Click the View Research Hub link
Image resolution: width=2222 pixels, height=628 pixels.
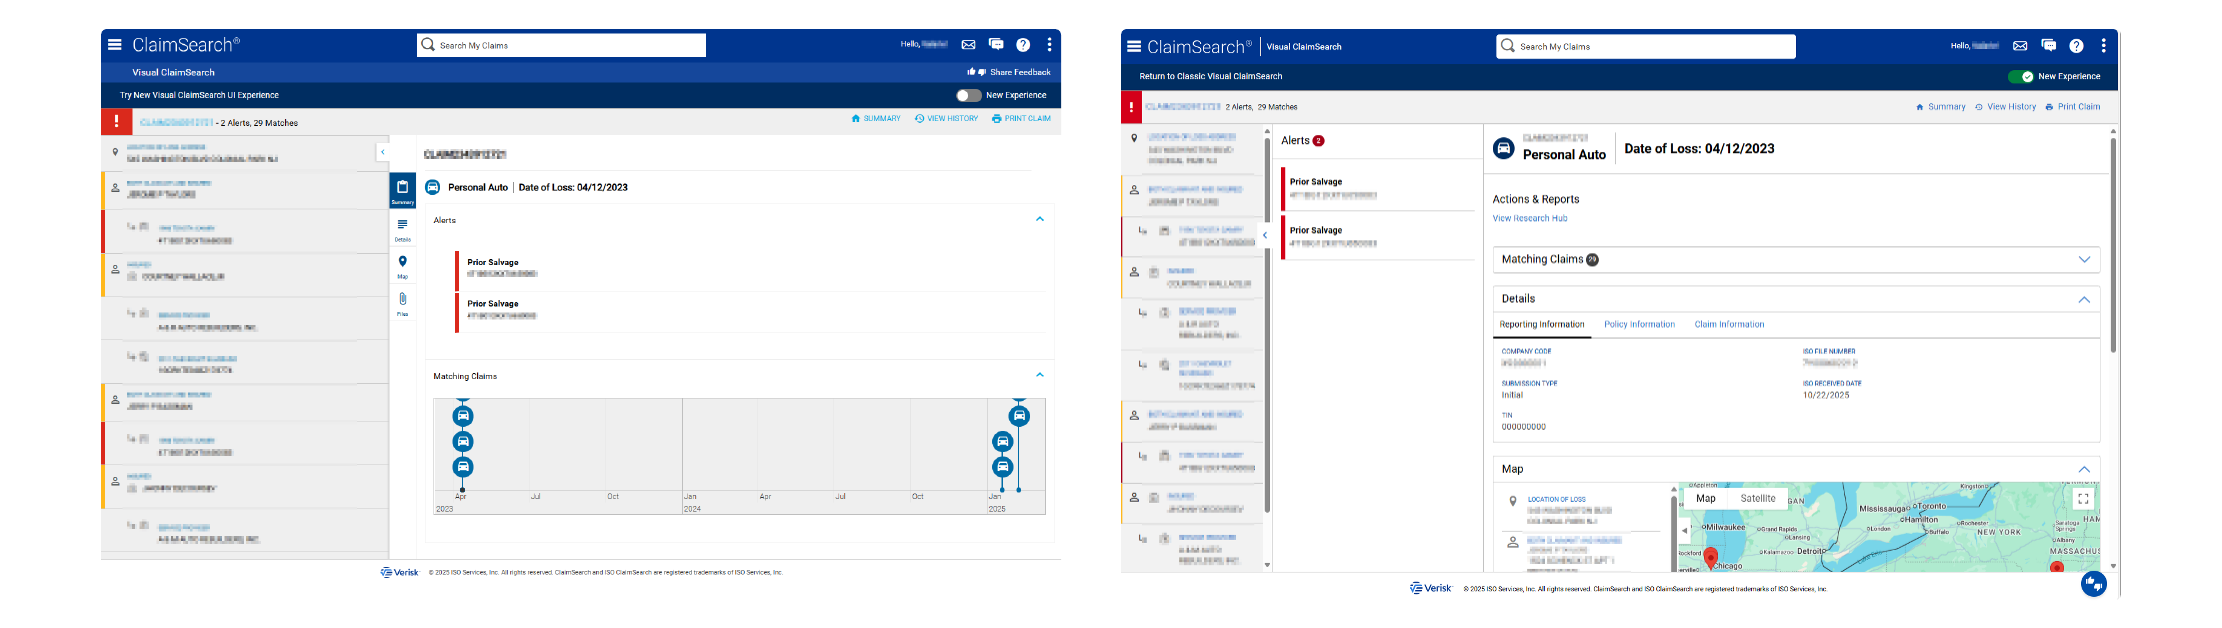point(1530,218)
